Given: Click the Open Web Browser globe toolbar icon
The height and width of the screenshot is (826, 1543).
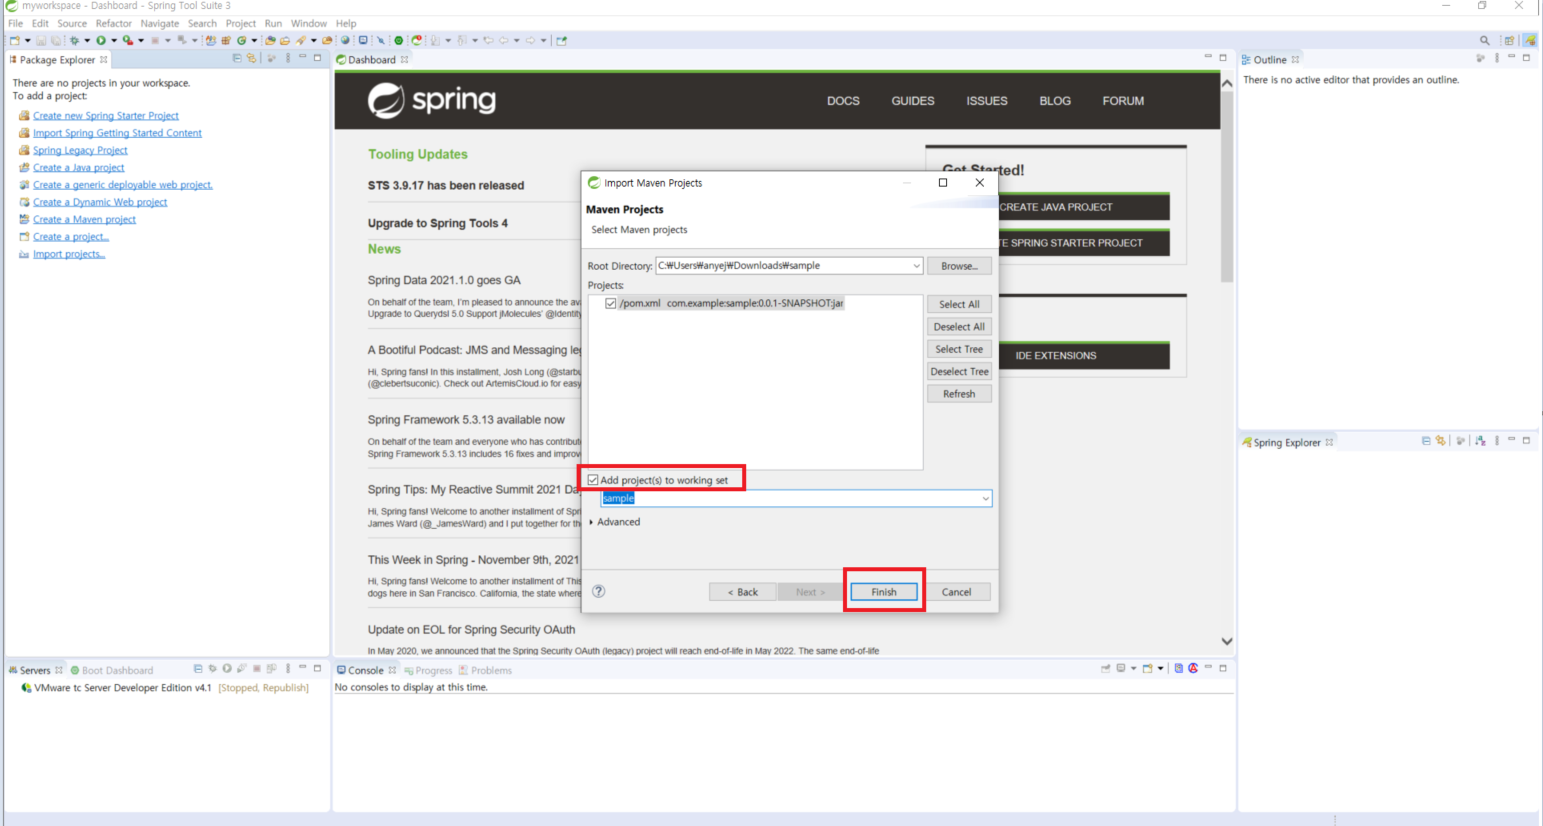Looking at the screenshot, I should (x=345, y=41).
